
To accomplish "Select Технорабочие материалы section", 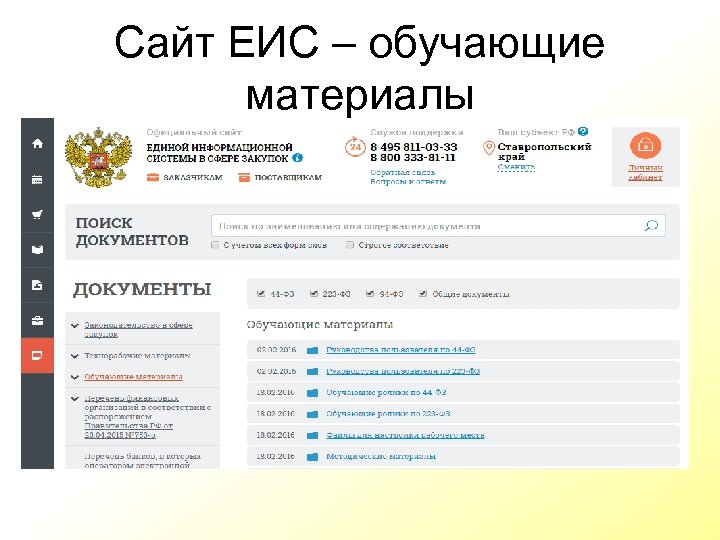I will pyautogui.click(x=137, y=356).
